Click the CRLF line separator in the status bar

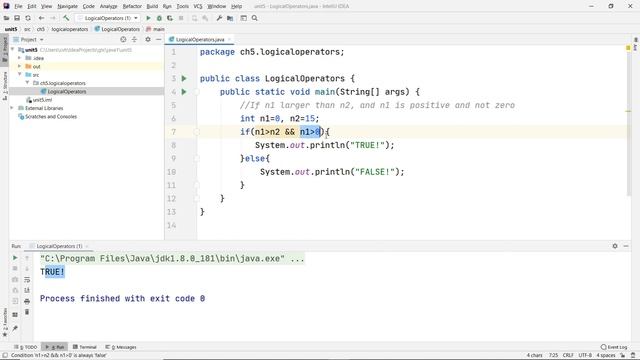568,355
